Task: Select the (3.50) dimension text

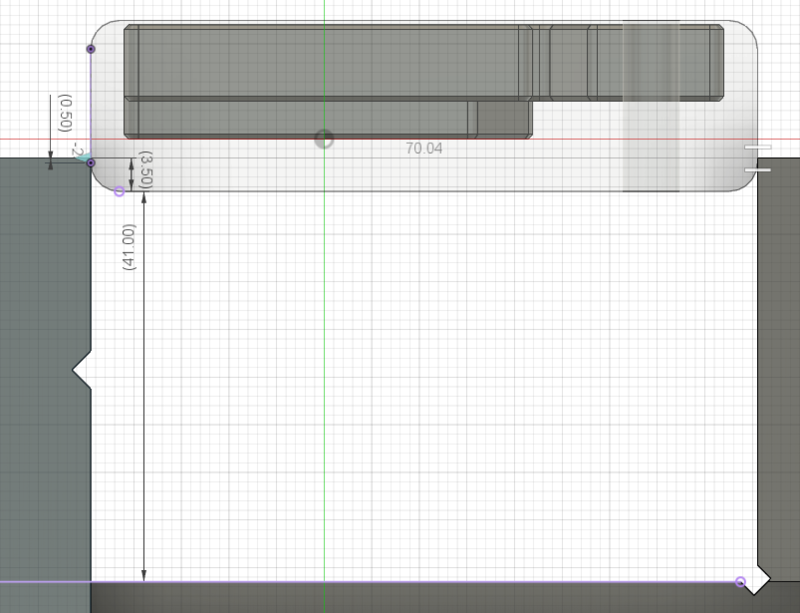Action: click(x=146, y=170)
